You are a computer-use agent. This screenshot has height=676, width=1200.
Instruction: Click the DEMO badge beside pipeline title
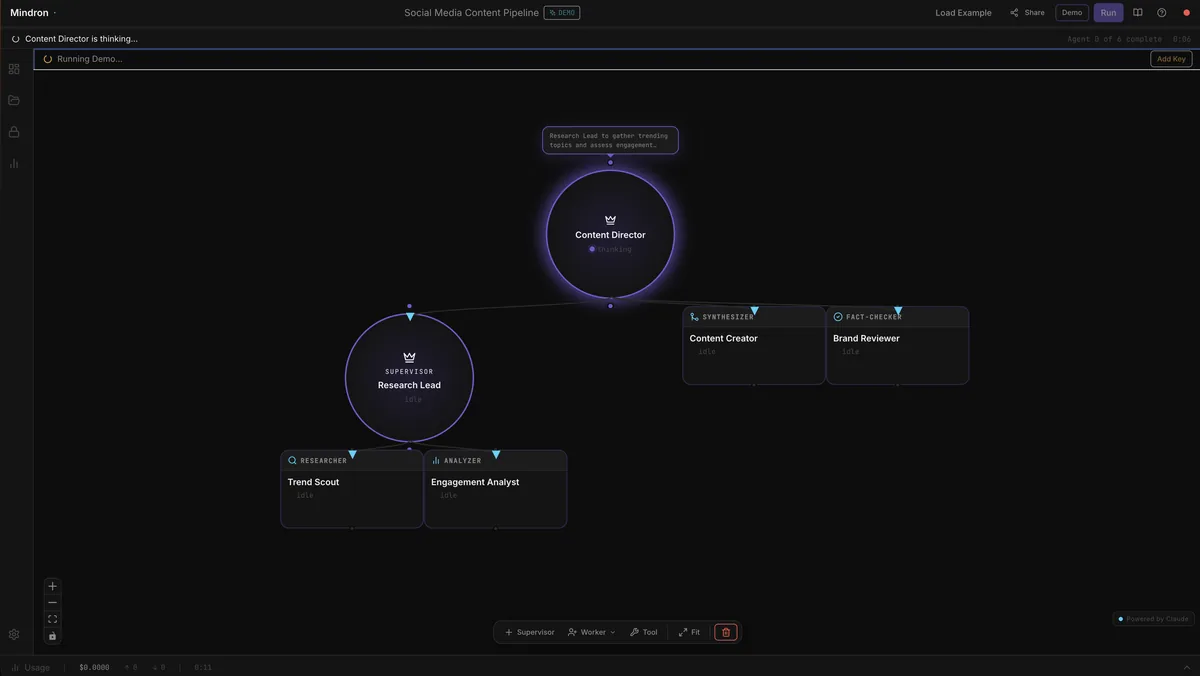point(562,13)
